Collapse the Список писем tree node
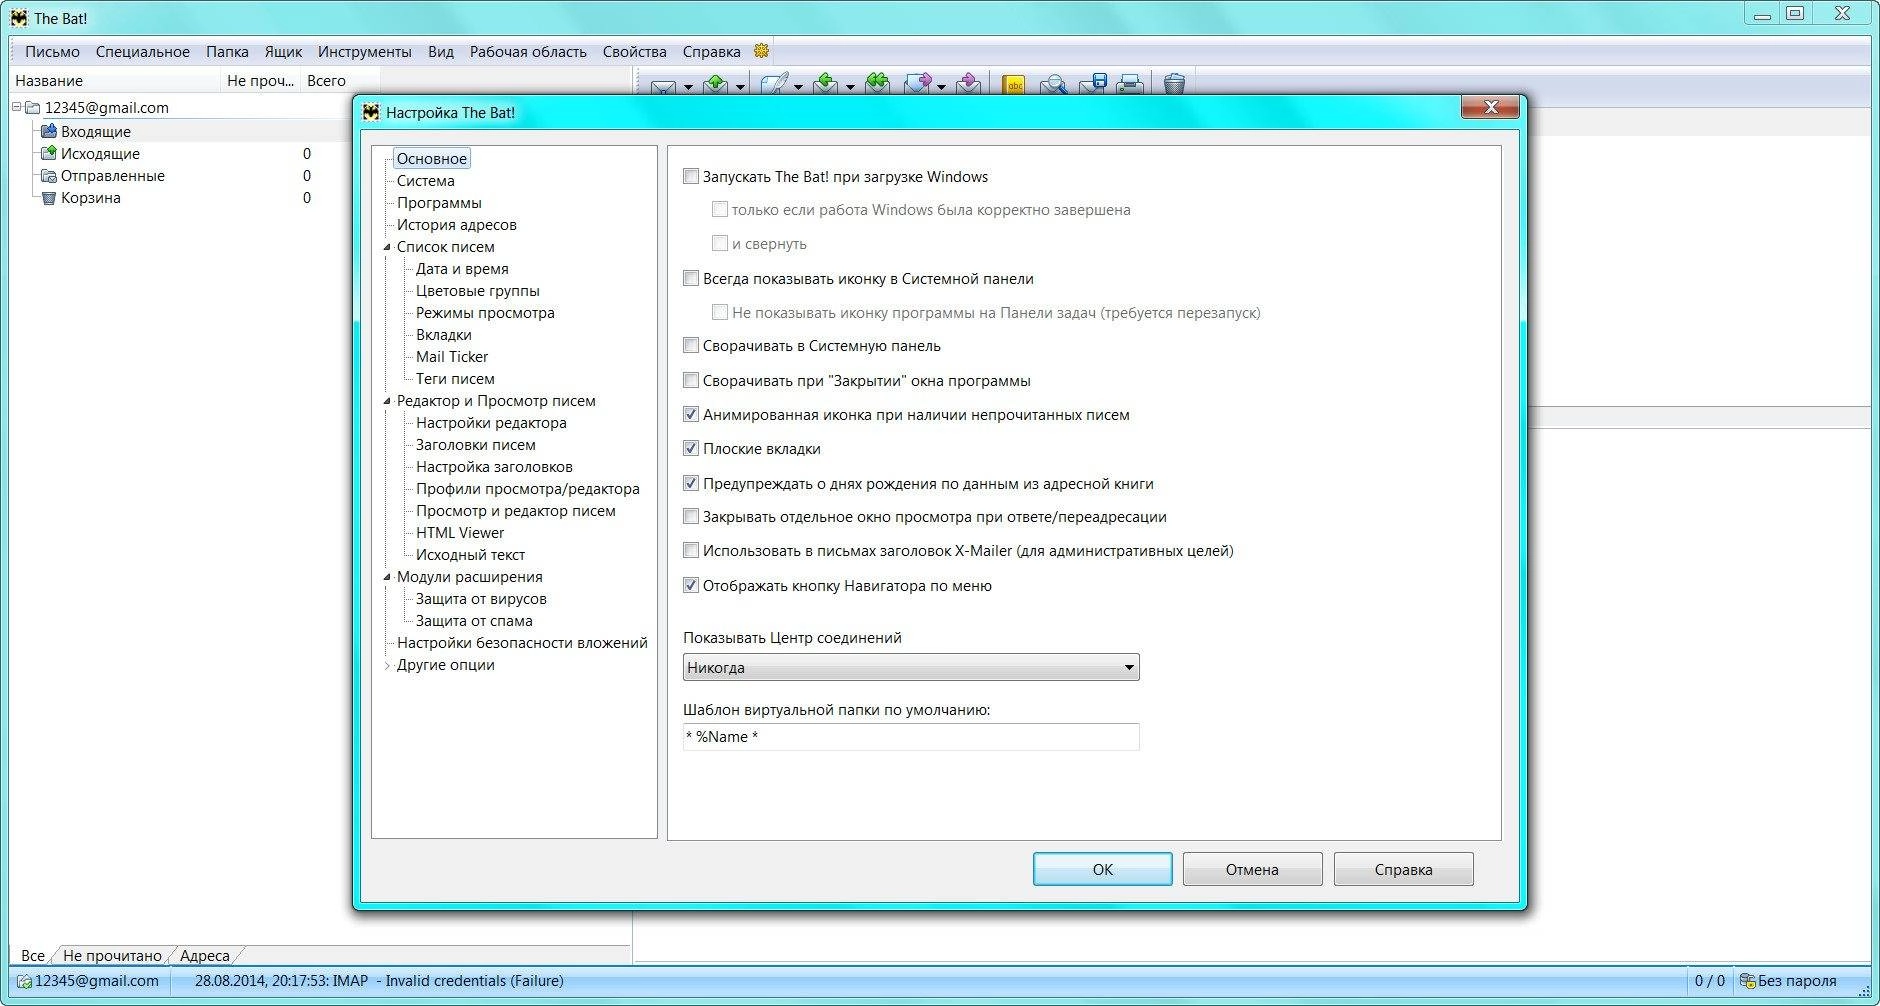 click(x=388, y=247)
